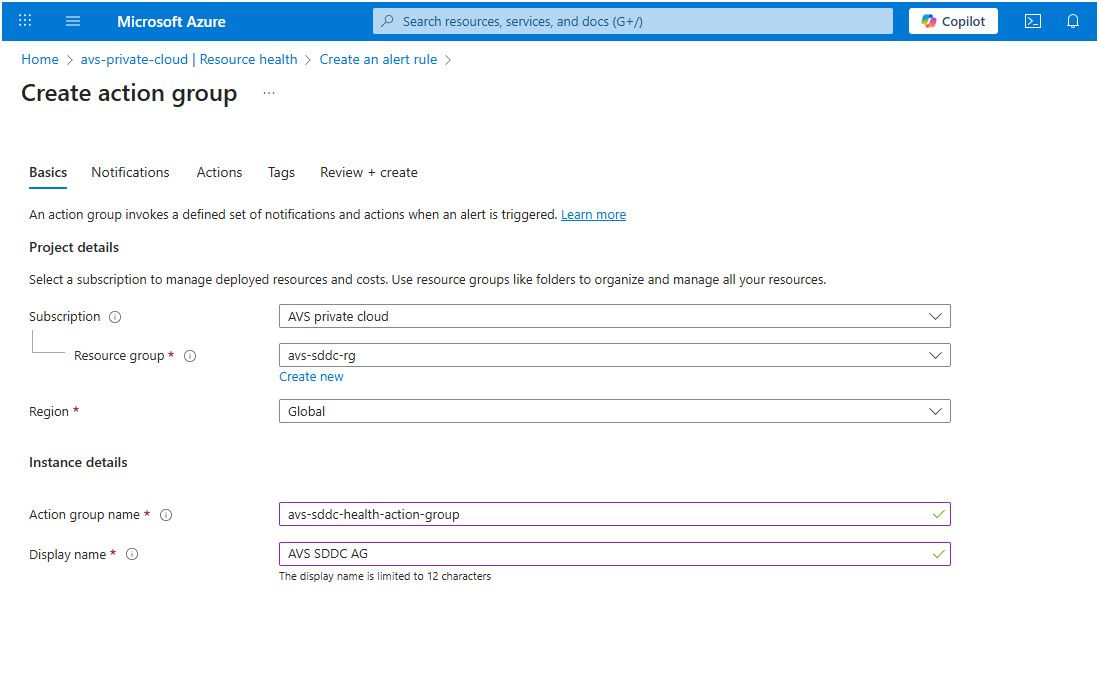1099x698 pixels.
Task: Launch Cloud Shell from the top bar
Action: [1033, 21]
